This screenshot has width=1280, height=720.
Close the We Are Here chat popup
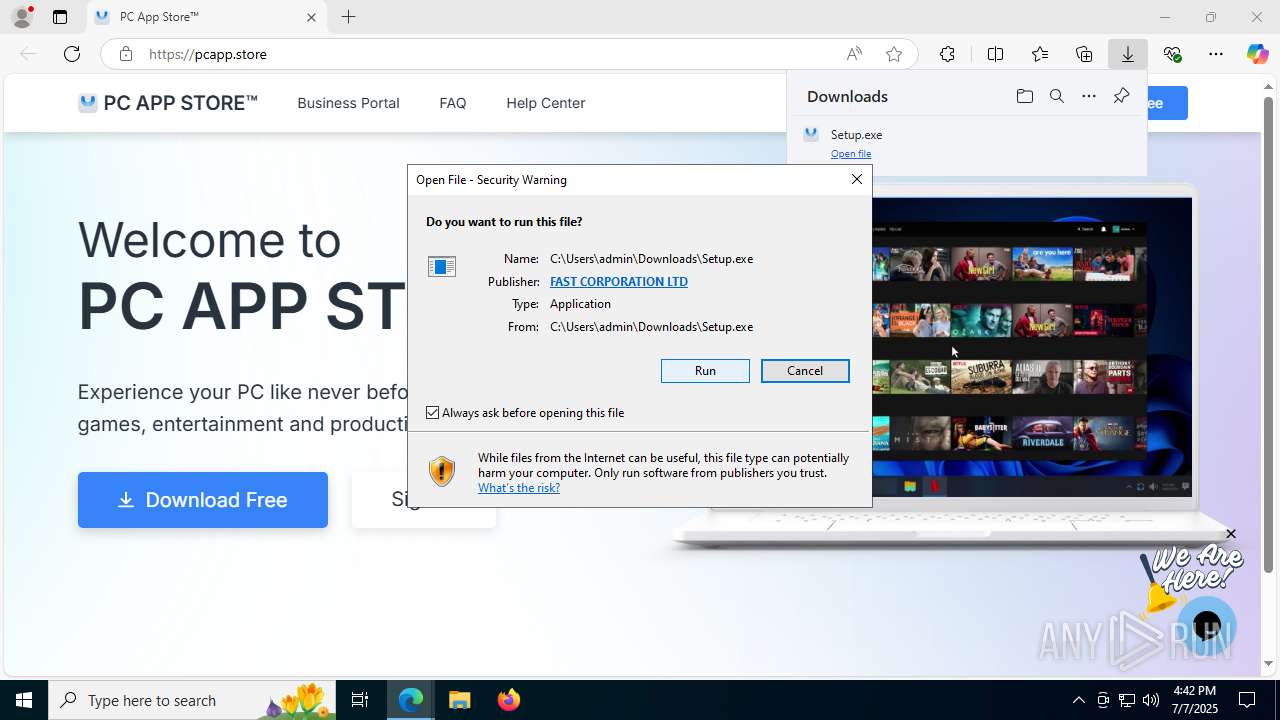pos(1231,534)
